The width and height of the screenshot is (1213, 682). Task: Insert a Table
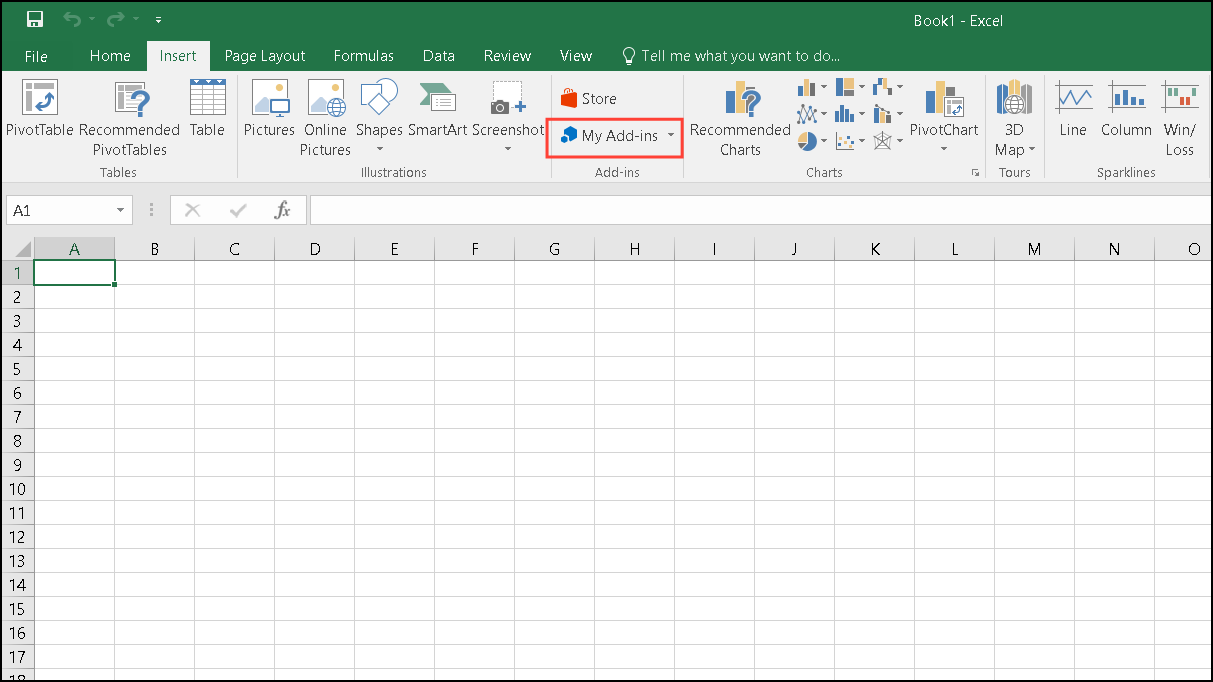(207, 108)
